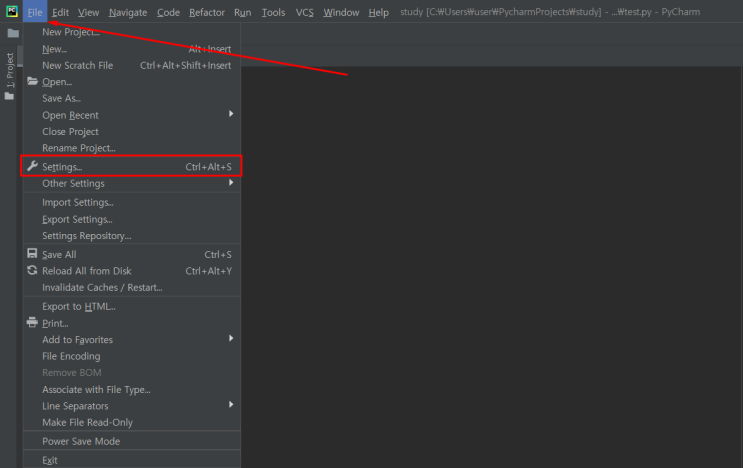The image size is (743, 468).
Task: Open the Refactor menu
Action: (x=207, y=12)
